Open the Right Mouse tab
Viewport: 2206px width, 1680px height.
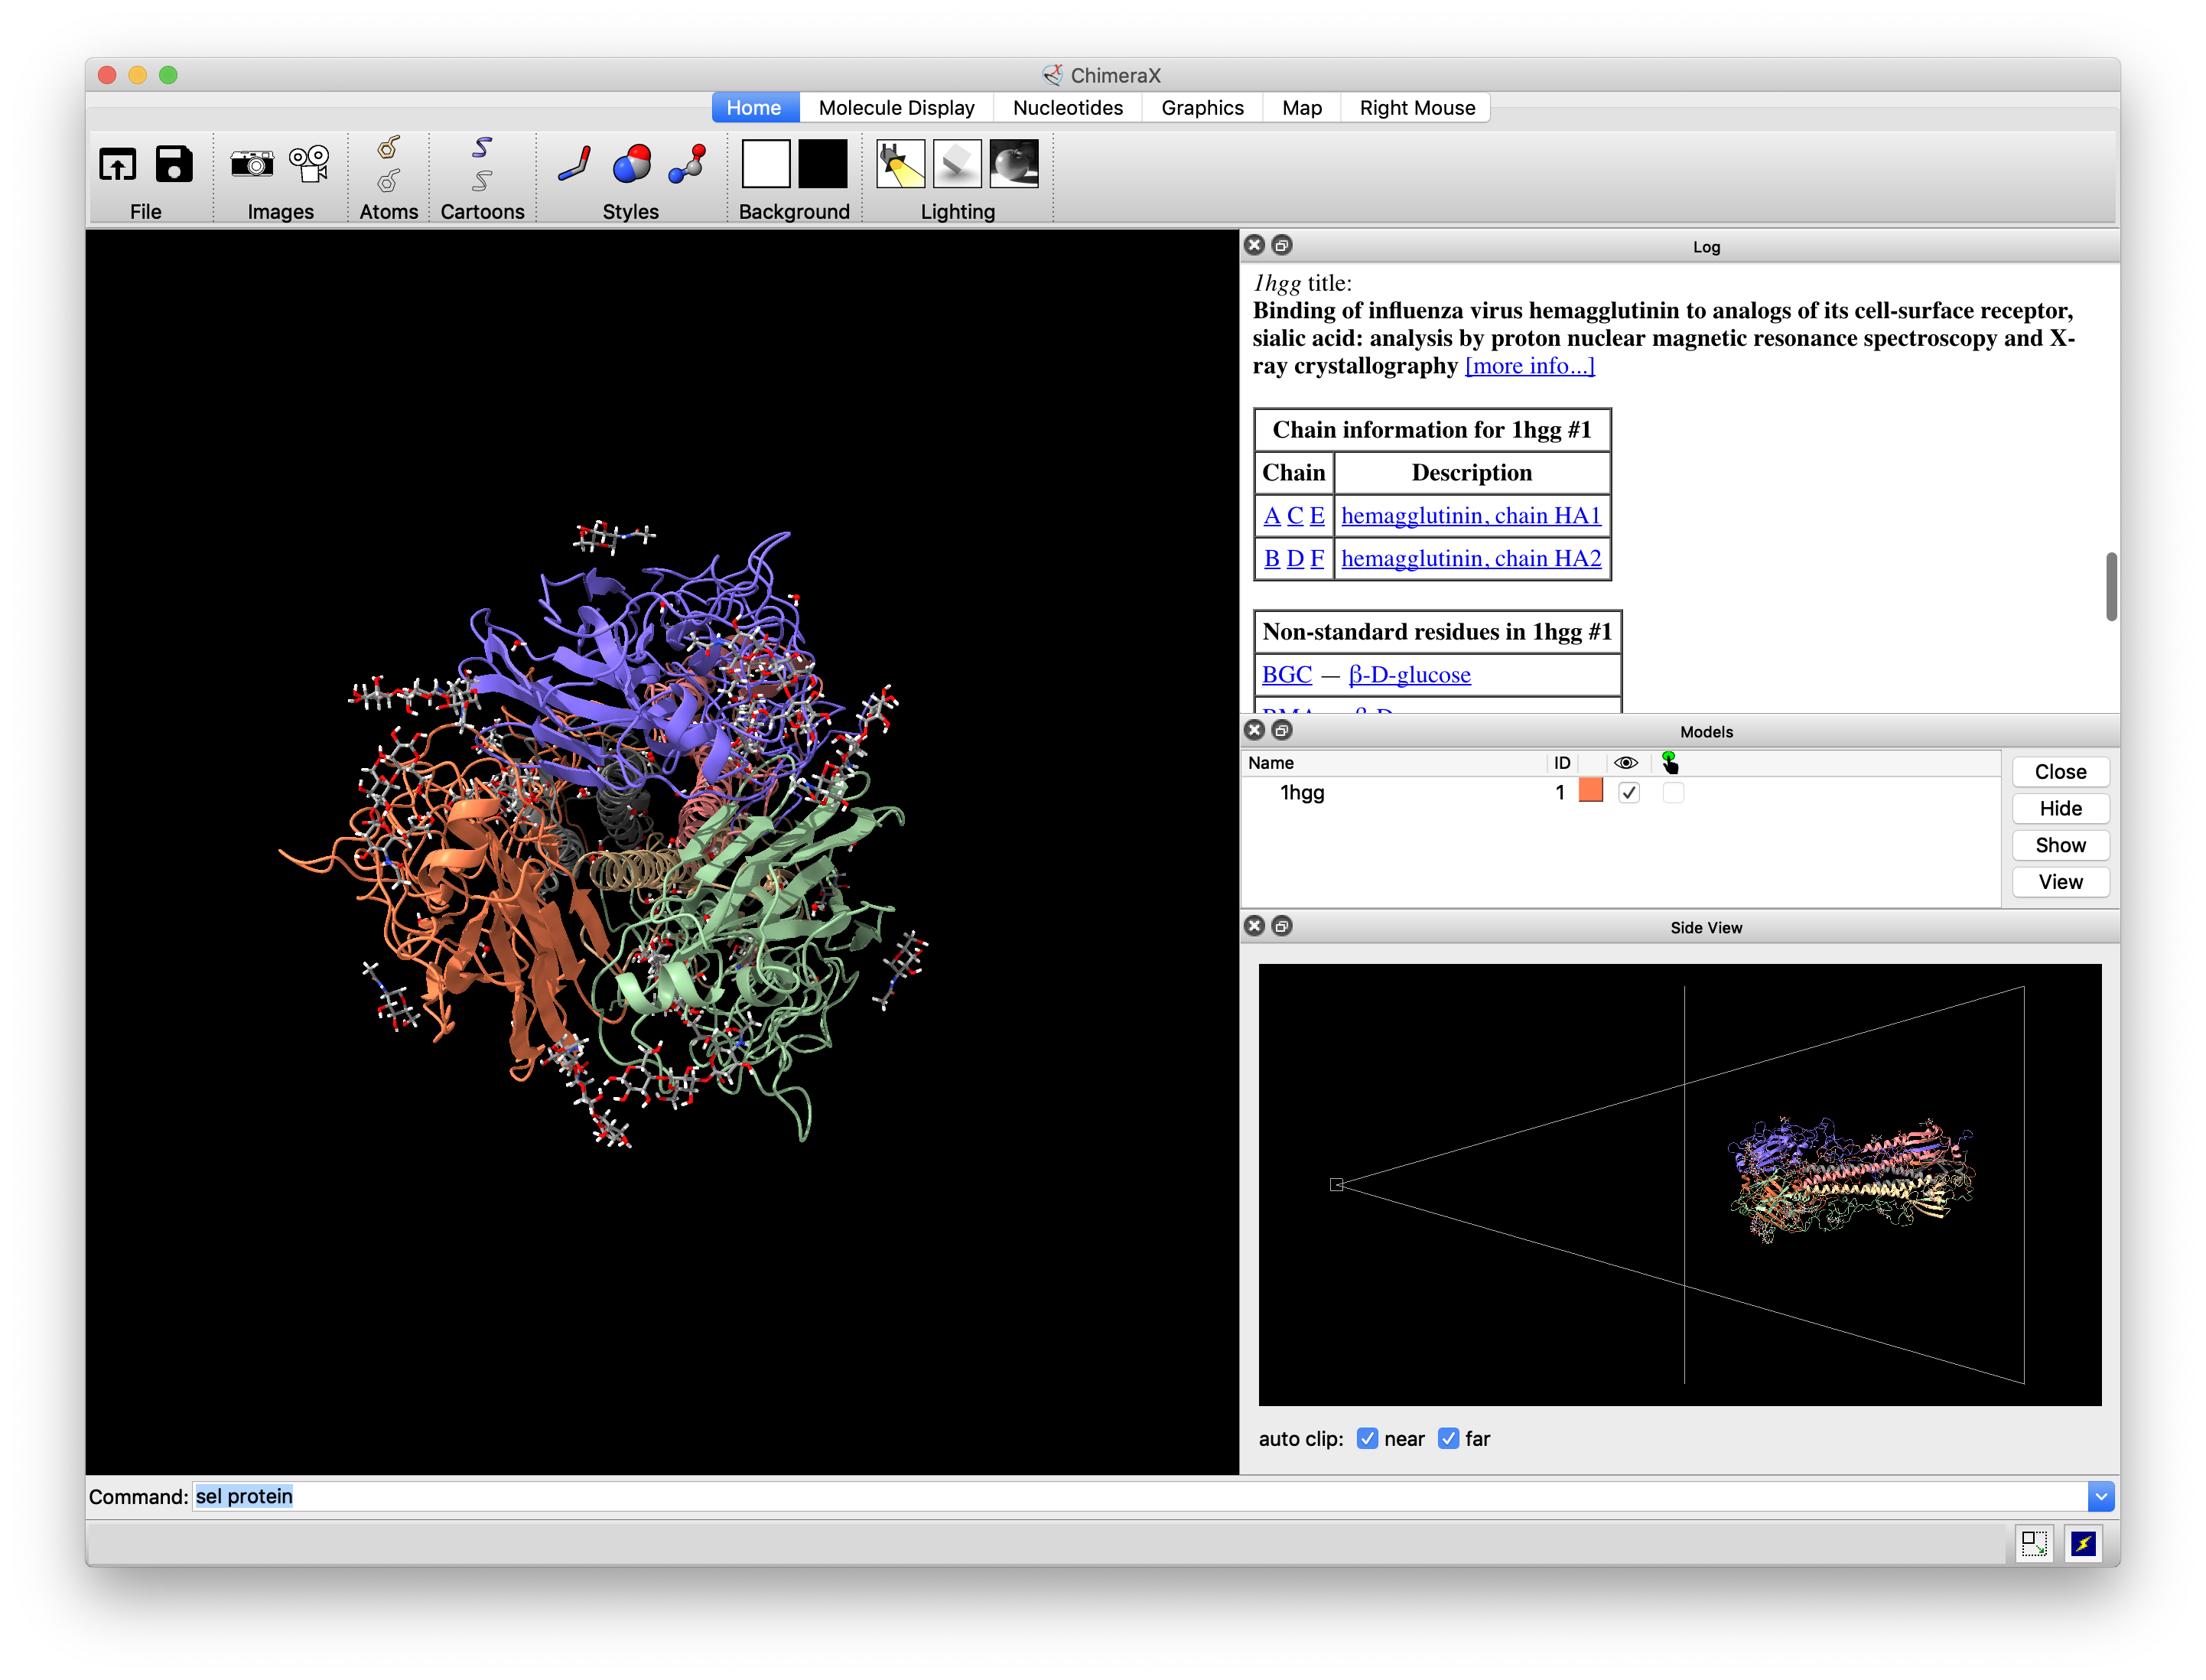click(1417, 107)
